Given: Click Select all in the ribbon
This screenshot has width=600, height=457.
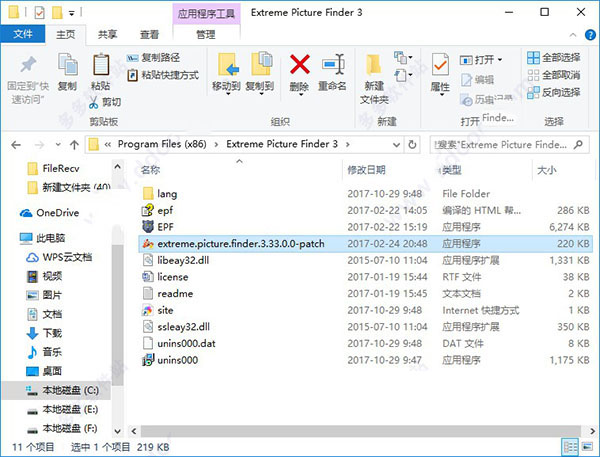Looking at the screenshot, I should [x=553, y=58].
